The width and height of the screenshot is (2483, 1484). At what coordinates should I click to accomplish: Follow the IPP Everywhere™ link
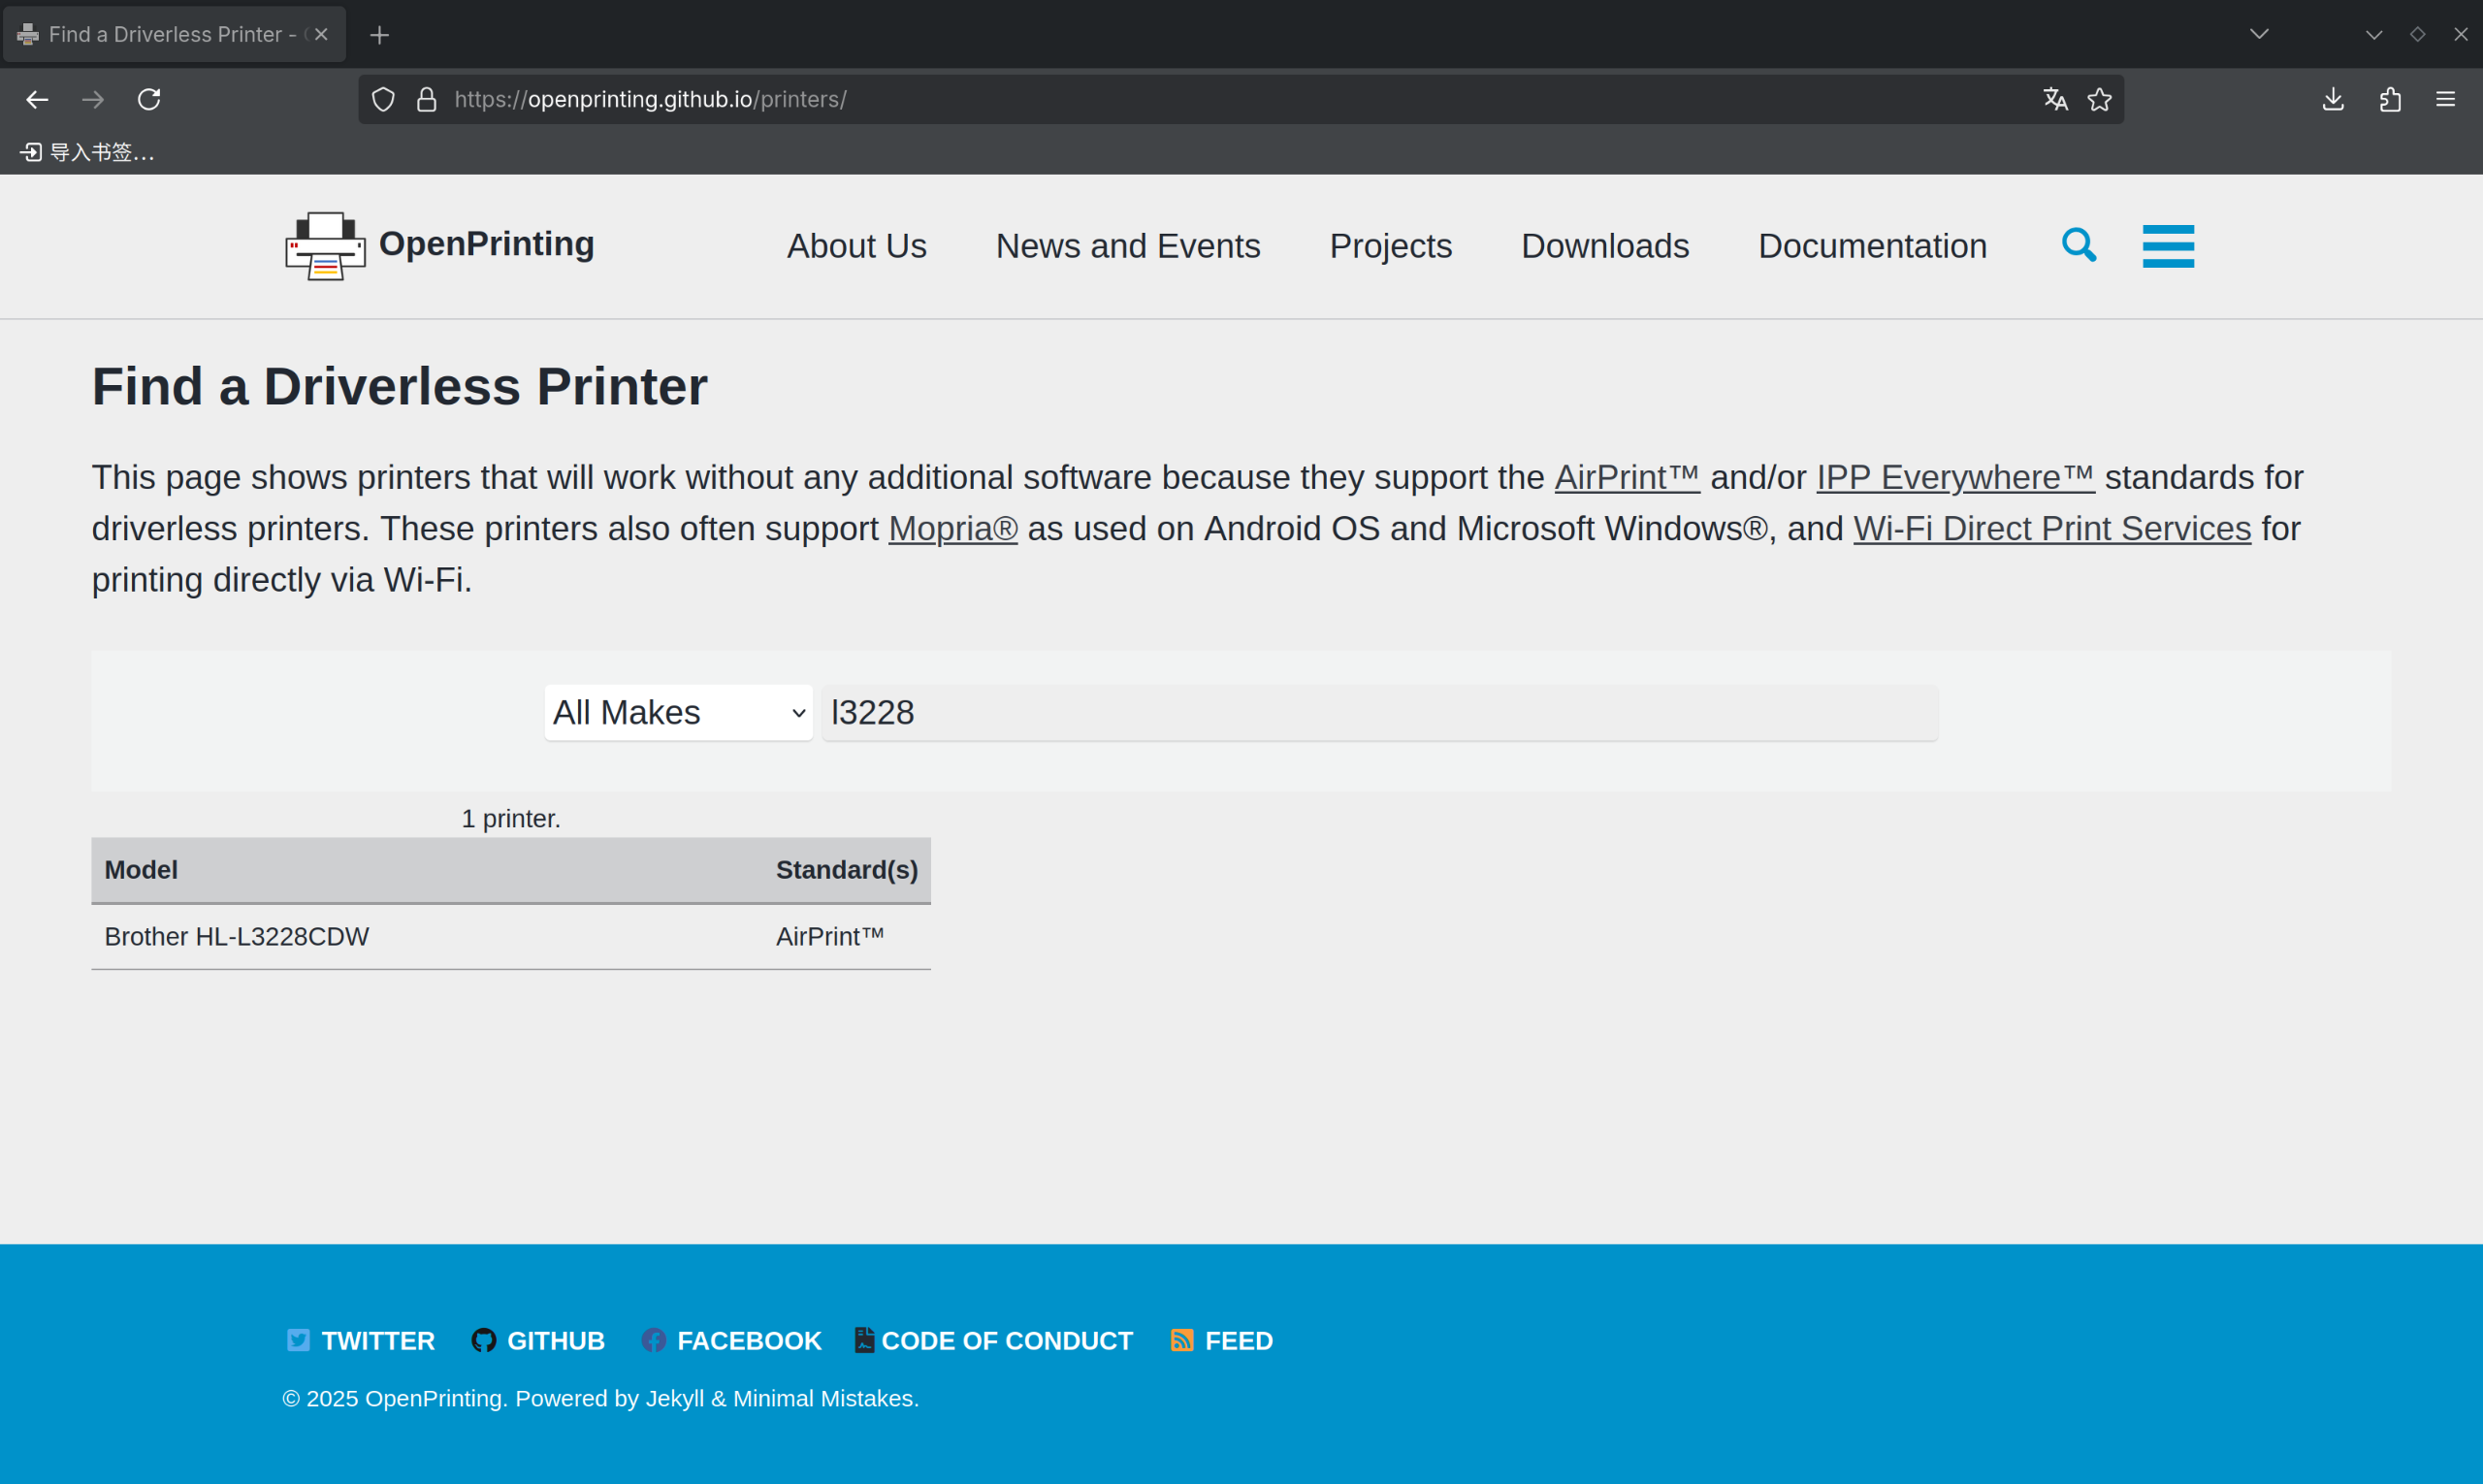1955,477
